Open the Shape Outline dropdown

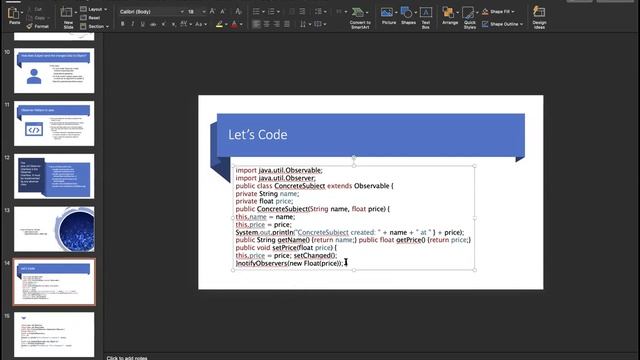(502, 24)
